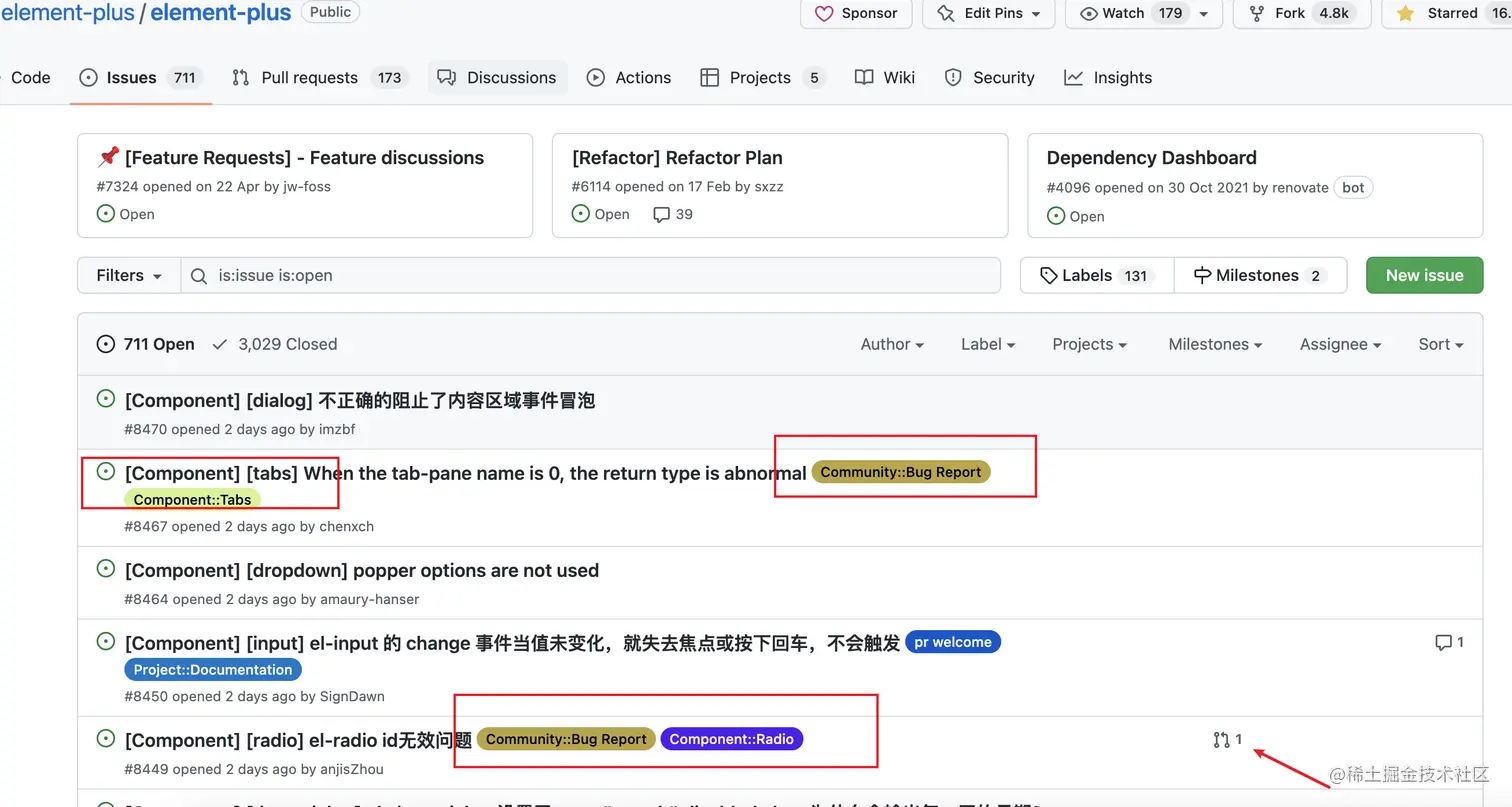Click the chenxch author link
This screenshot has height=807, width=1512.
347,526
